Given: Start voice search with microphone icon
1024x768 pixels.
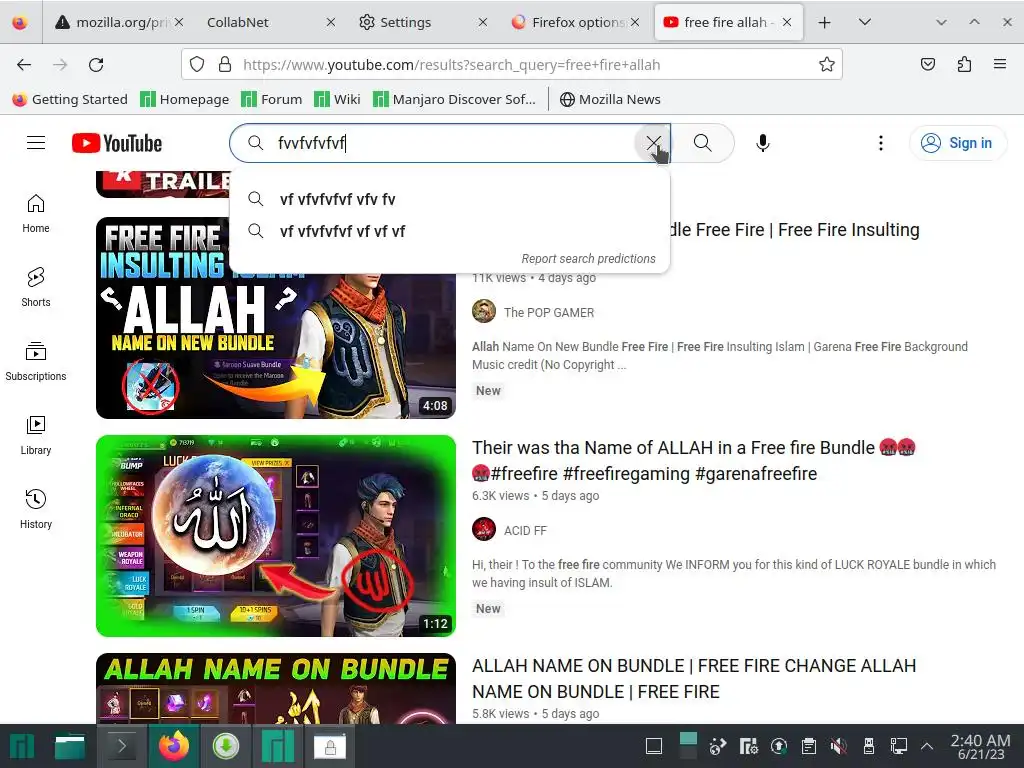Looking at the screenshot, I should coord(762,143).
